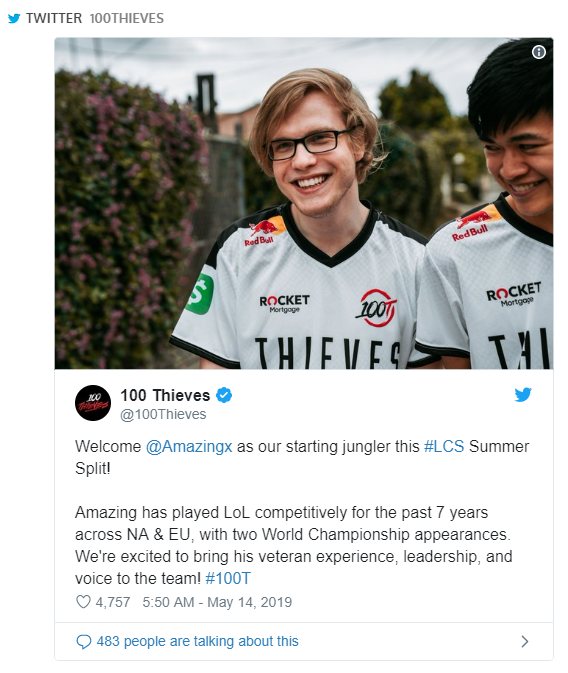Click the speech bubble reply icon
Screen dimensions: 568x673
(83, 642)
